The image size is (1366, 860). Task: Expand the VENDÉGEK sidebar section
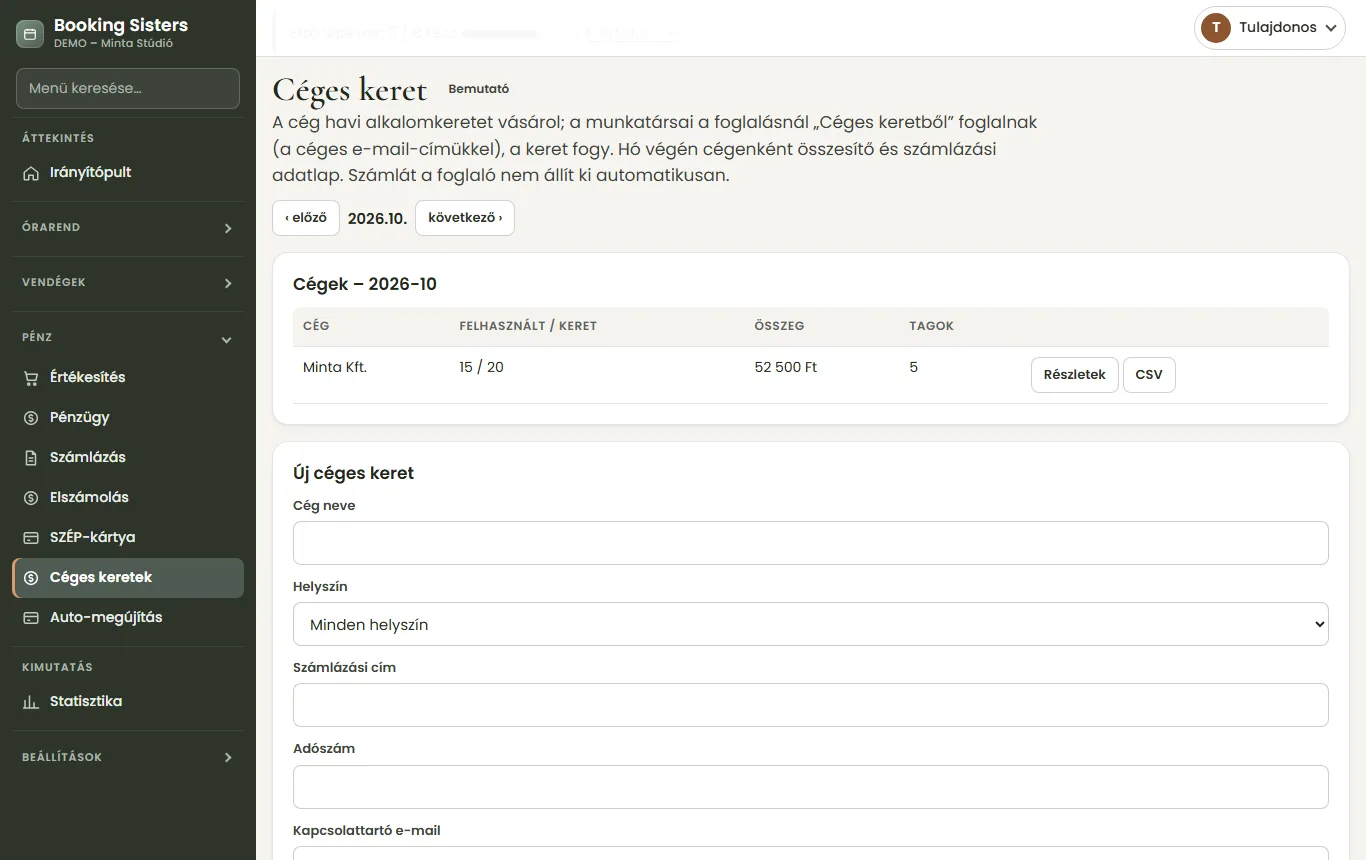pyautogui.click(x=128, y=283)
